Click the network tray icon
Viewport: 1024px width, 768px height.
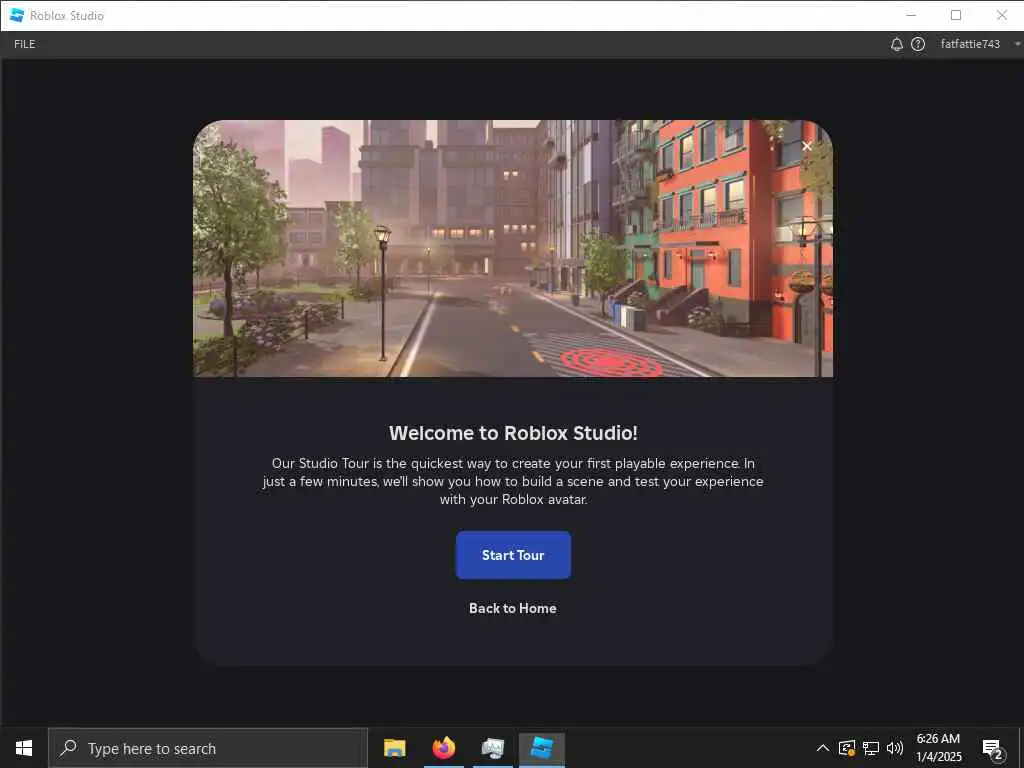(x=871, y=748)
